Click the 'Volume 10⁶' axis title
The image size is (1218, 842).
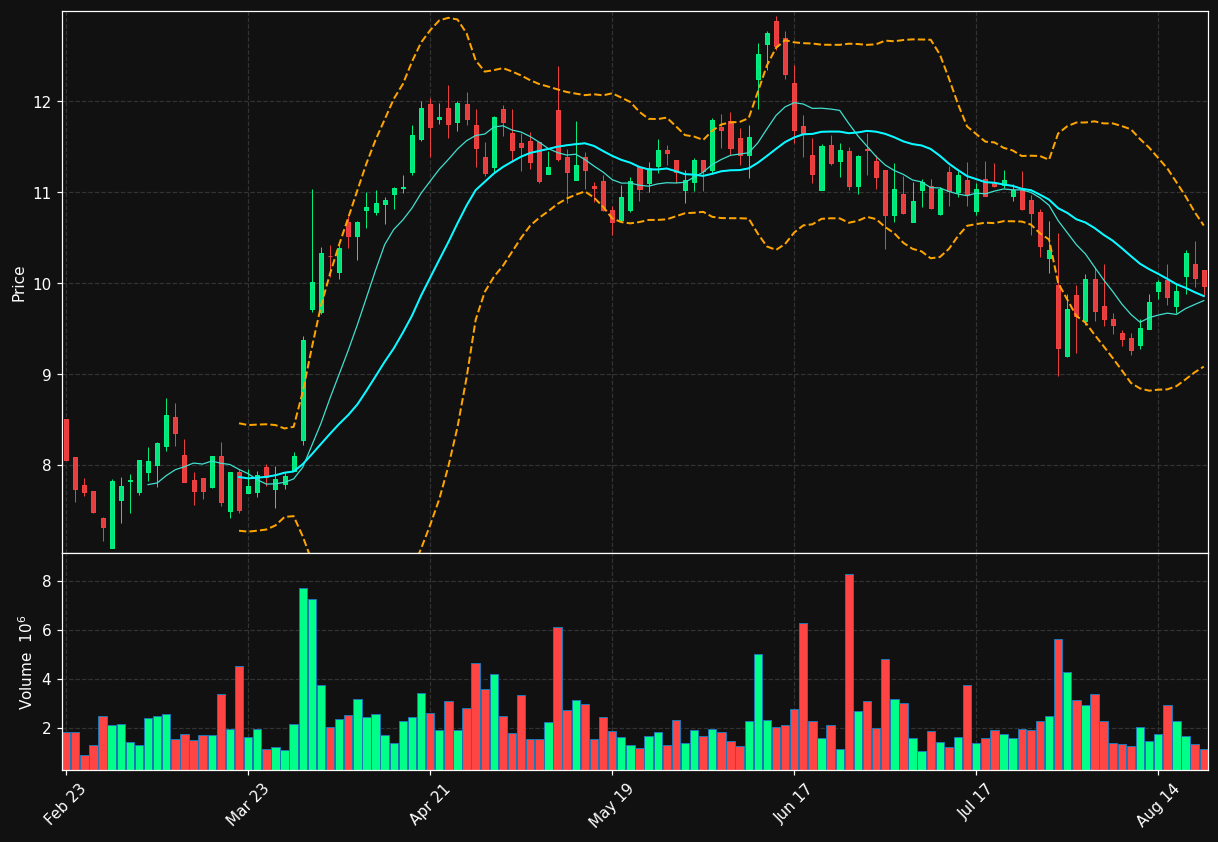pyautogui.click(x=25, y=662)
